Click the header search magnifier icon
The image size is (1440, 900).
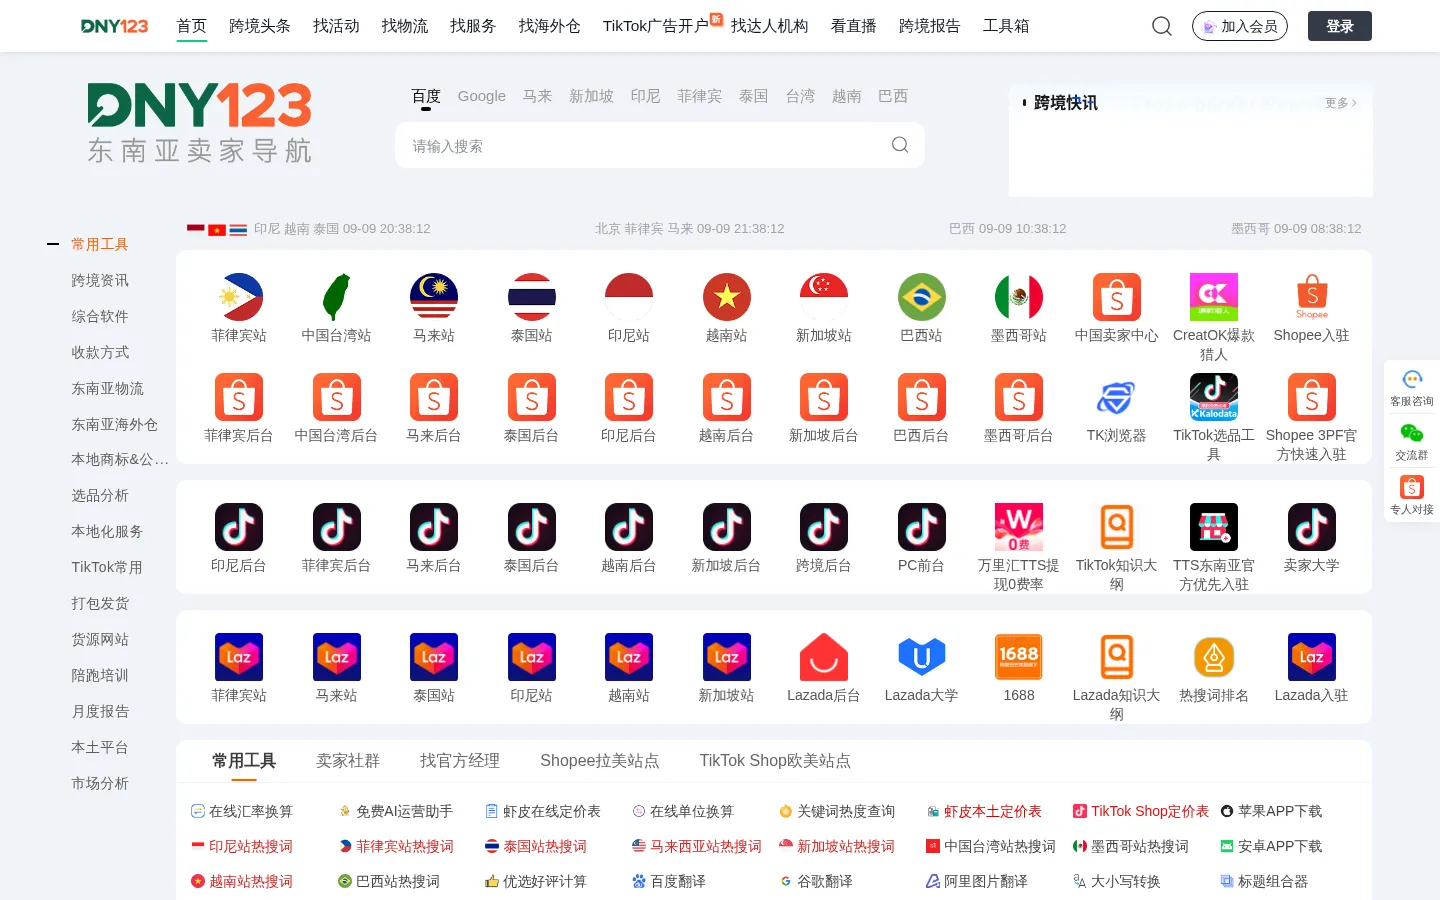(1162, 26)
